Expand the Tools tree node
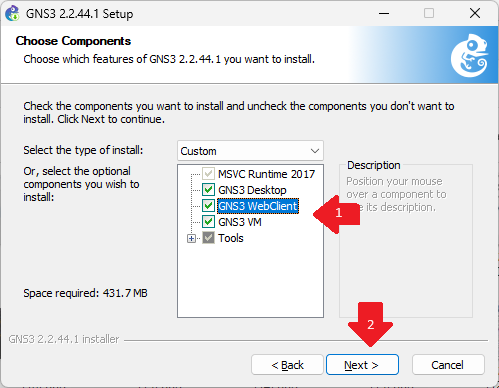The image size is (499, 388). [191, 238]
